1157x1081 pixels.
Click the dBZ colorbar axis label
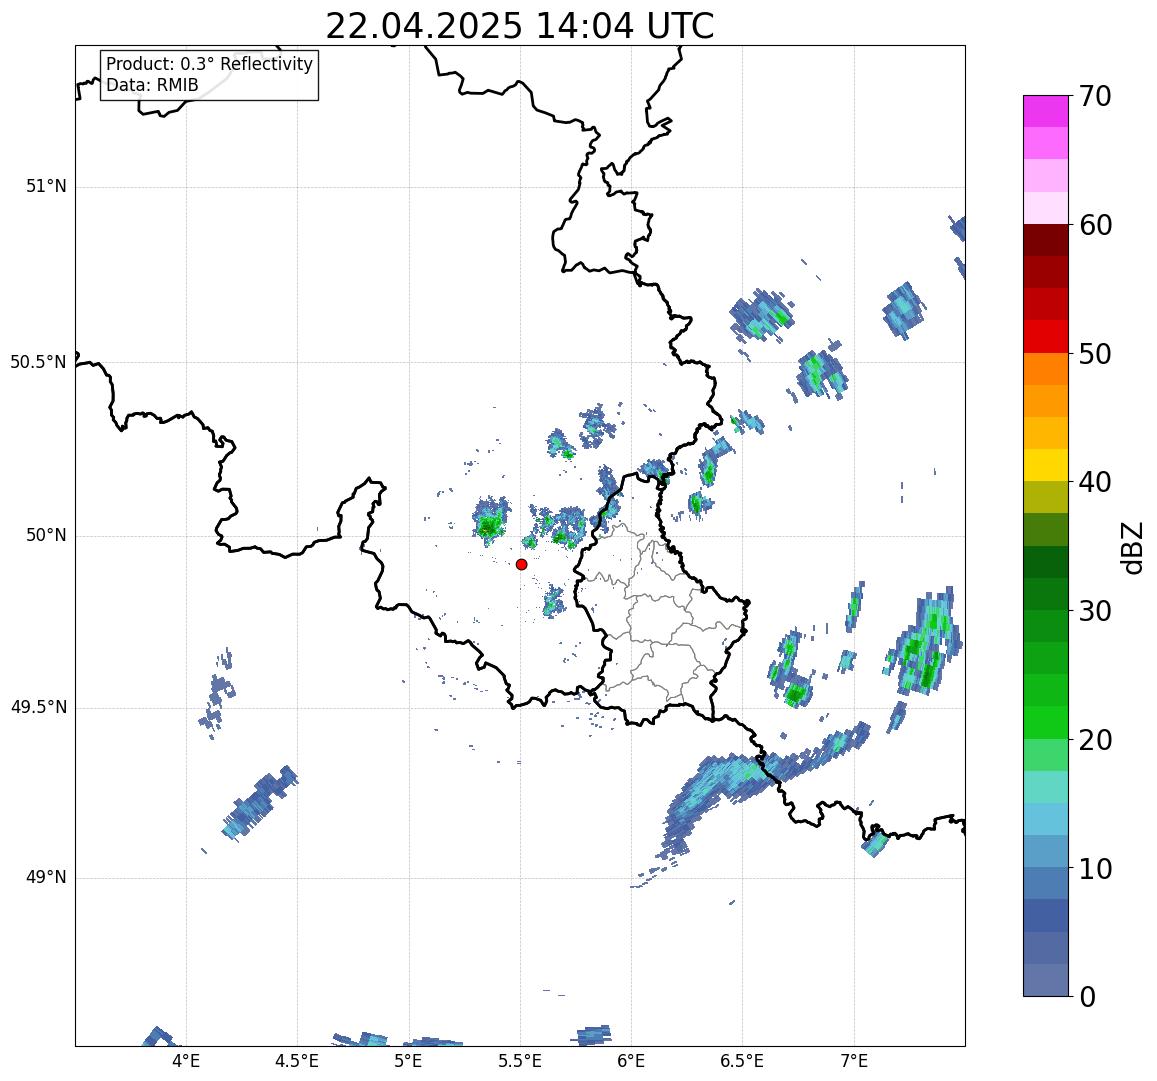click(1132, 547)
